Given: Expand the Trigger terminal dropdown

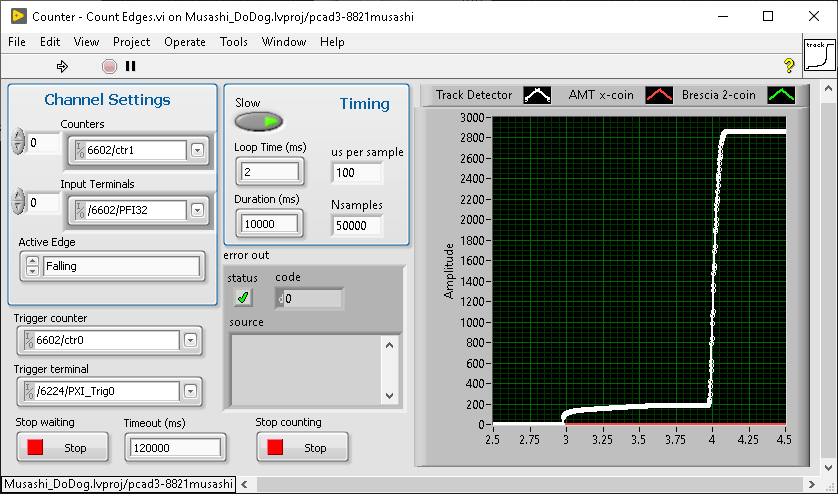Looking at the screenshot, I should [189, 390].
